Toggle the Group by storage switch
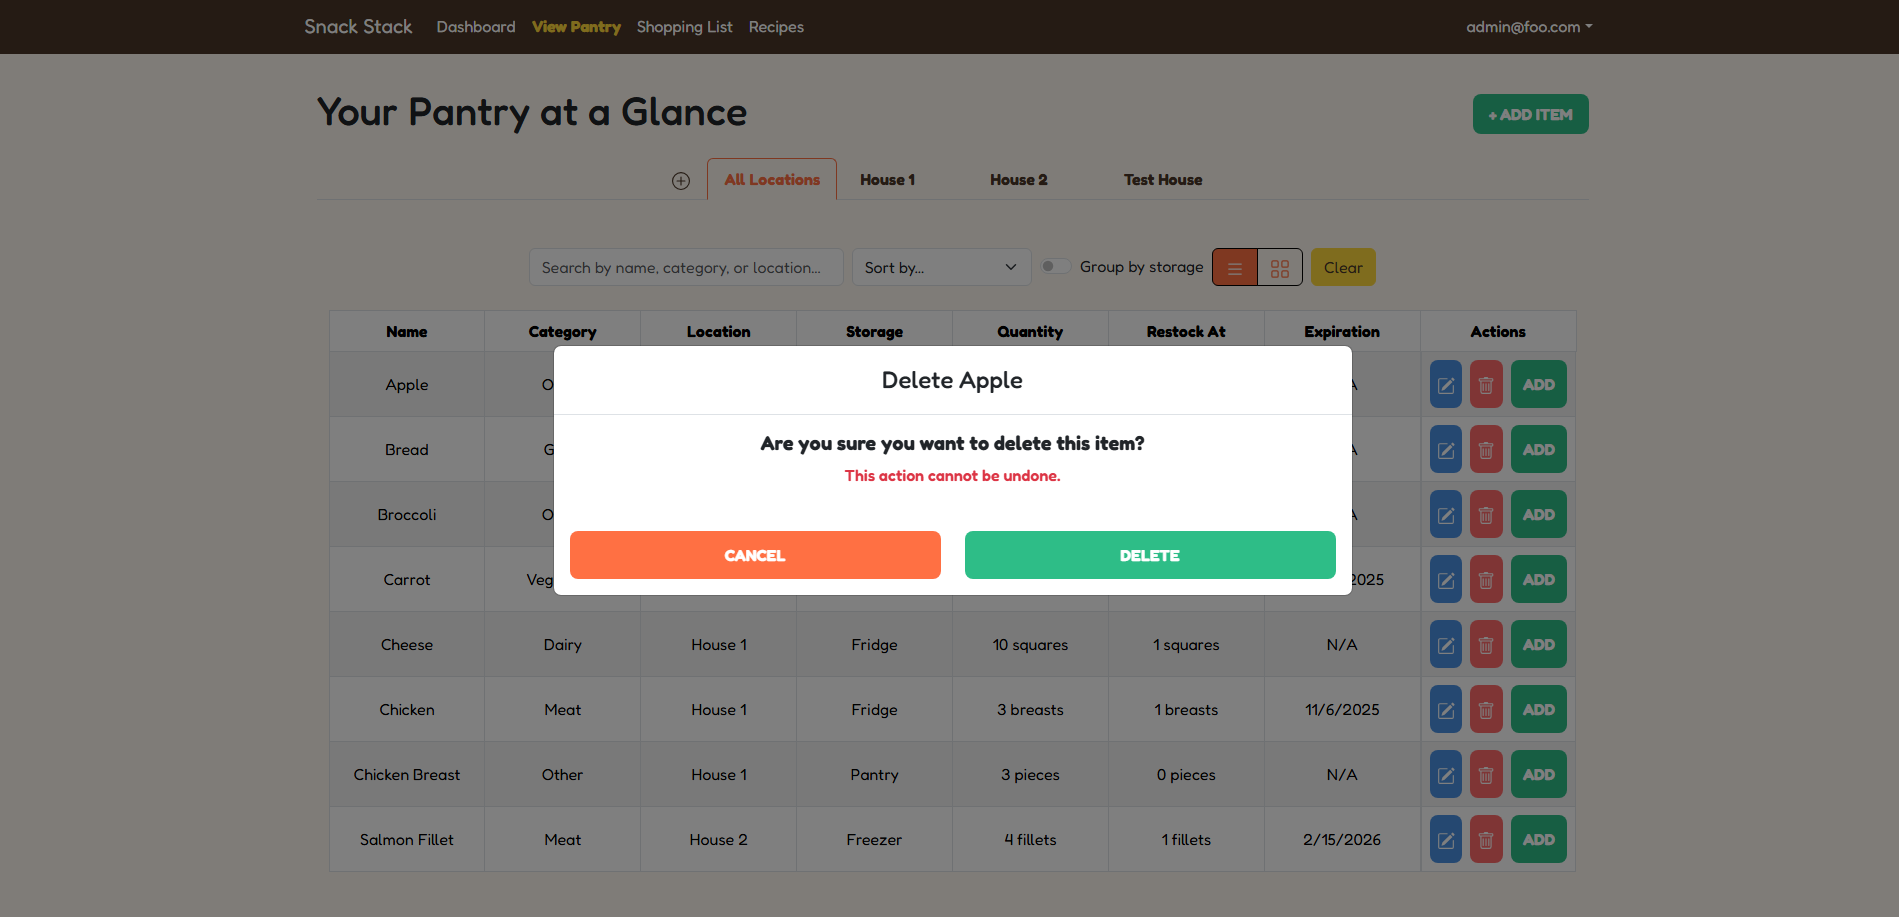 [1054, 267]
